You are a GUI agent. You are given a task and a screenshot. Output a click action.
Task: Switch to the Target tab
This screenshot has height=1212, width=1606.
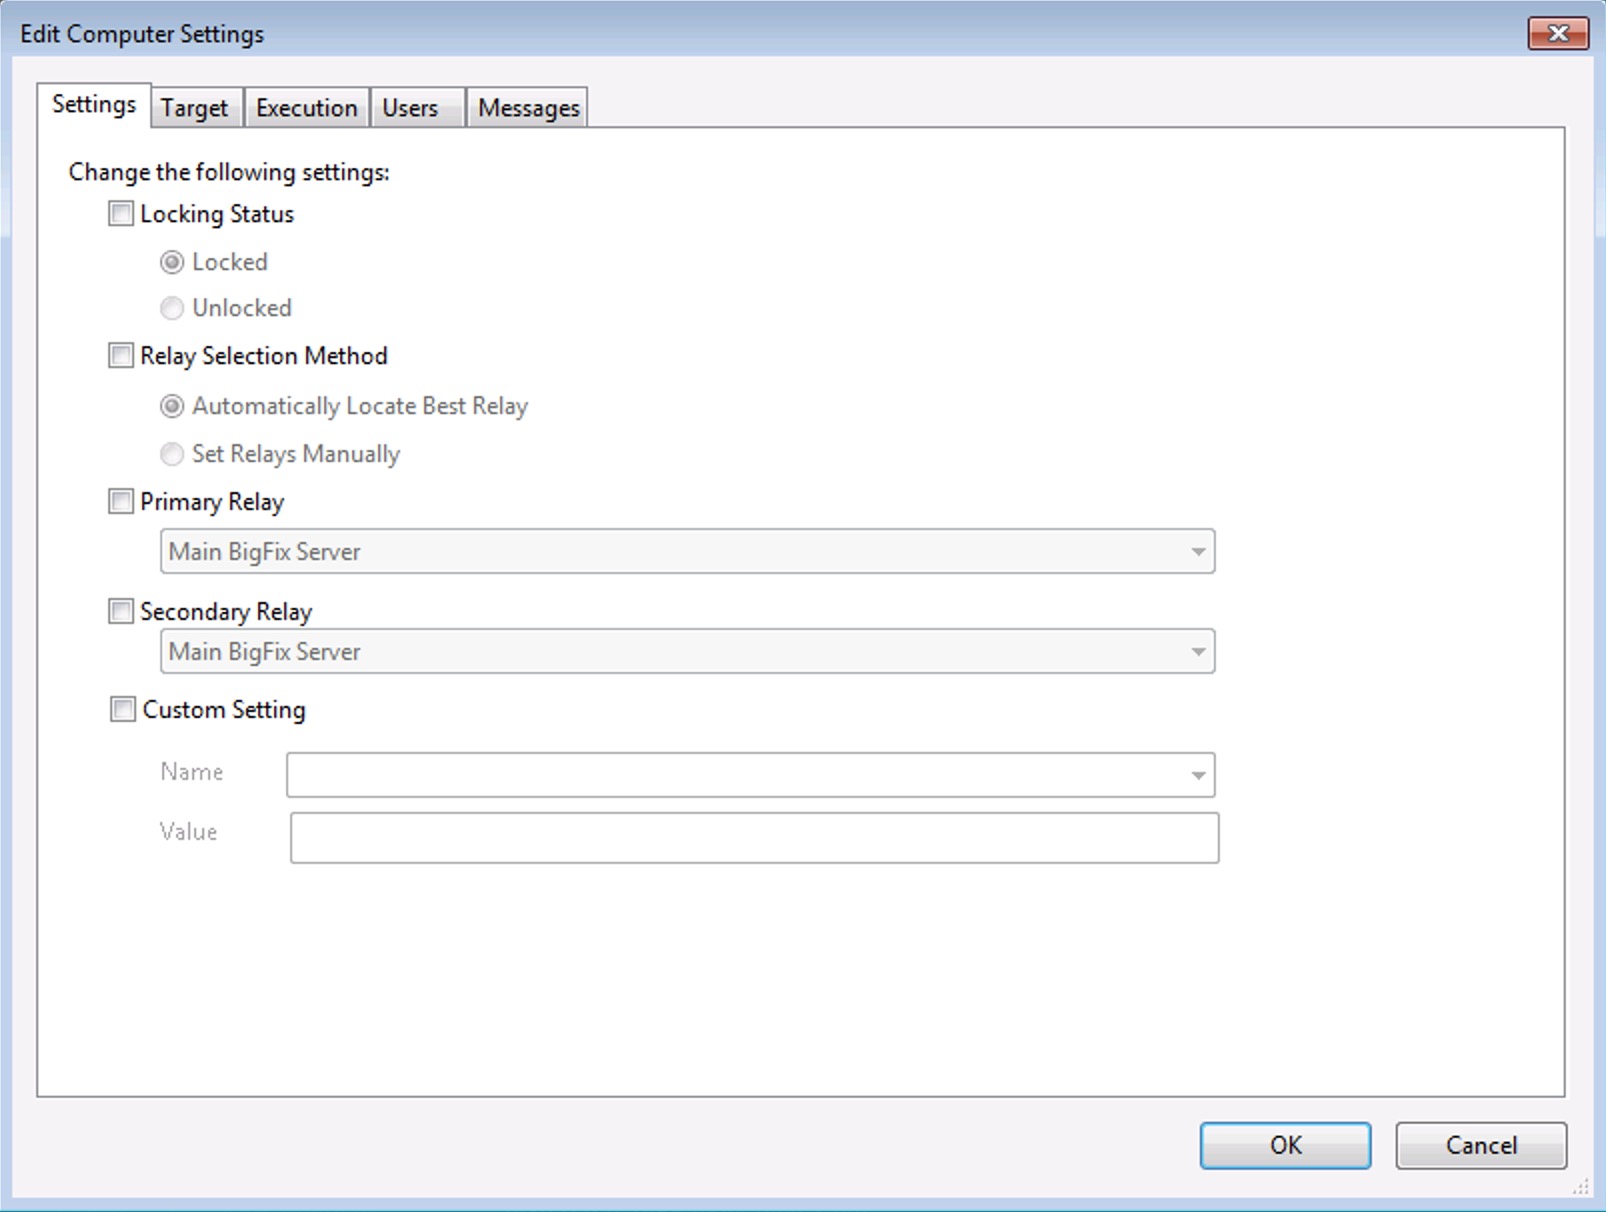[195, 106]
